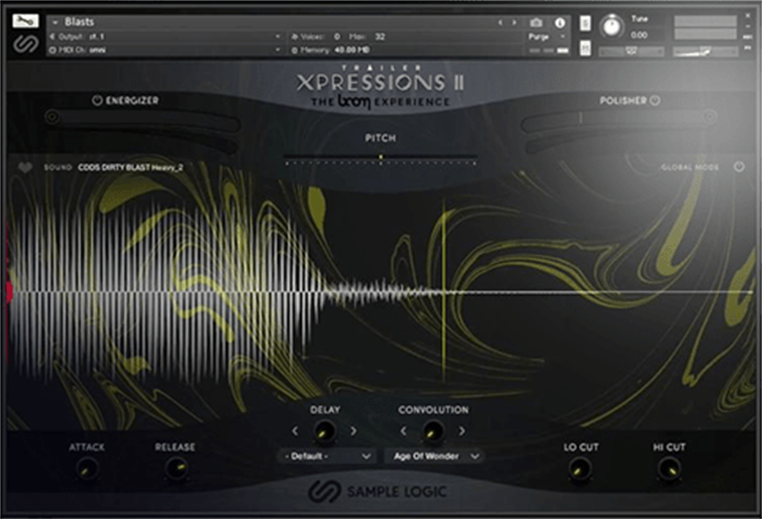Click the CDDS DIRTY BLAST Heavy_2 sound name
The image size is (762, 519).
coord(130,168)
